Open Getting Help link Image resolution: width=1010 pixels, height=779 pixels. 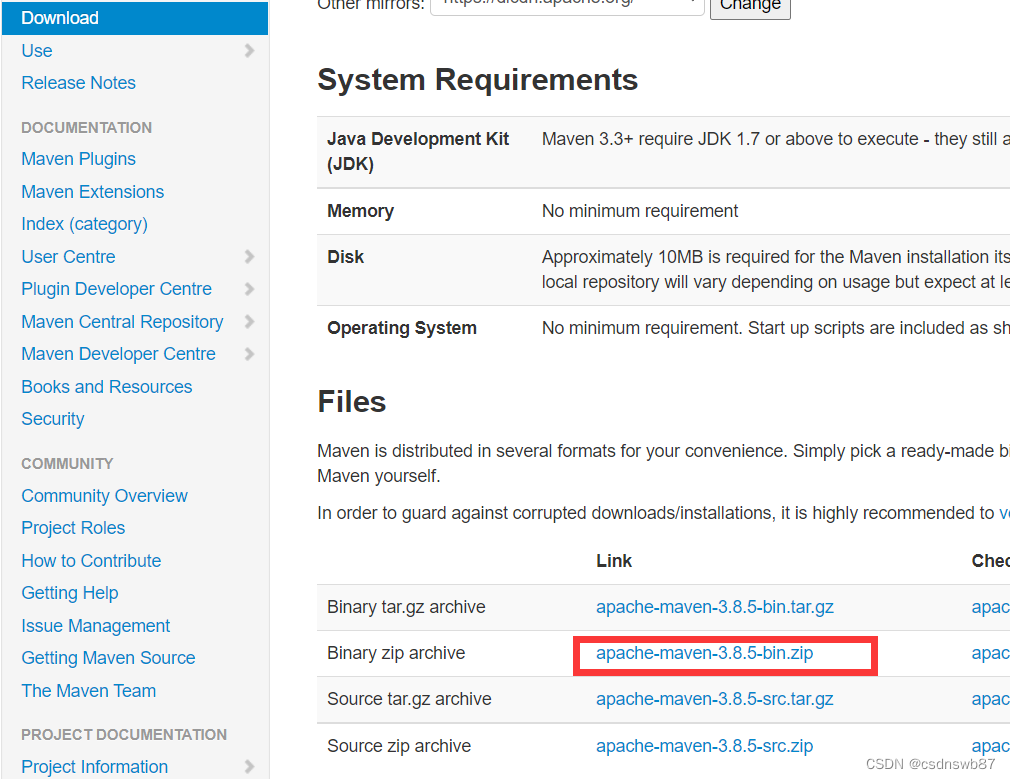tap(70, 593)
